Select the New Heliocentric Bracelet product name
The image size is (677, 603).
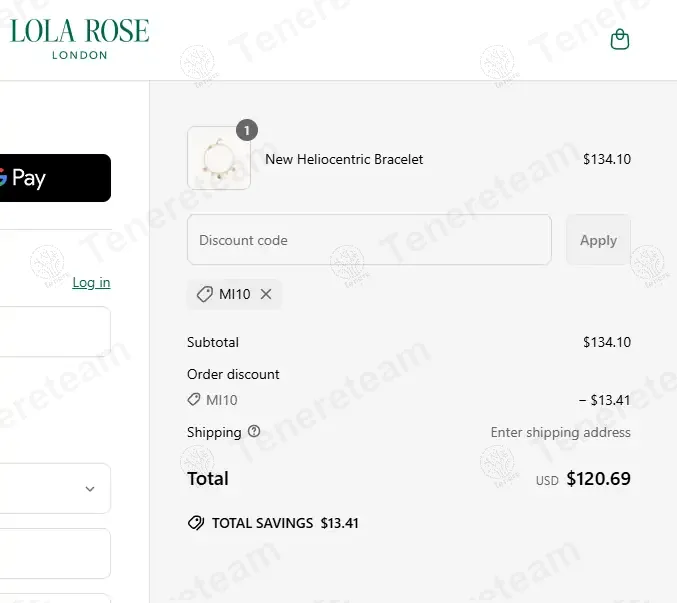(344, 159)
